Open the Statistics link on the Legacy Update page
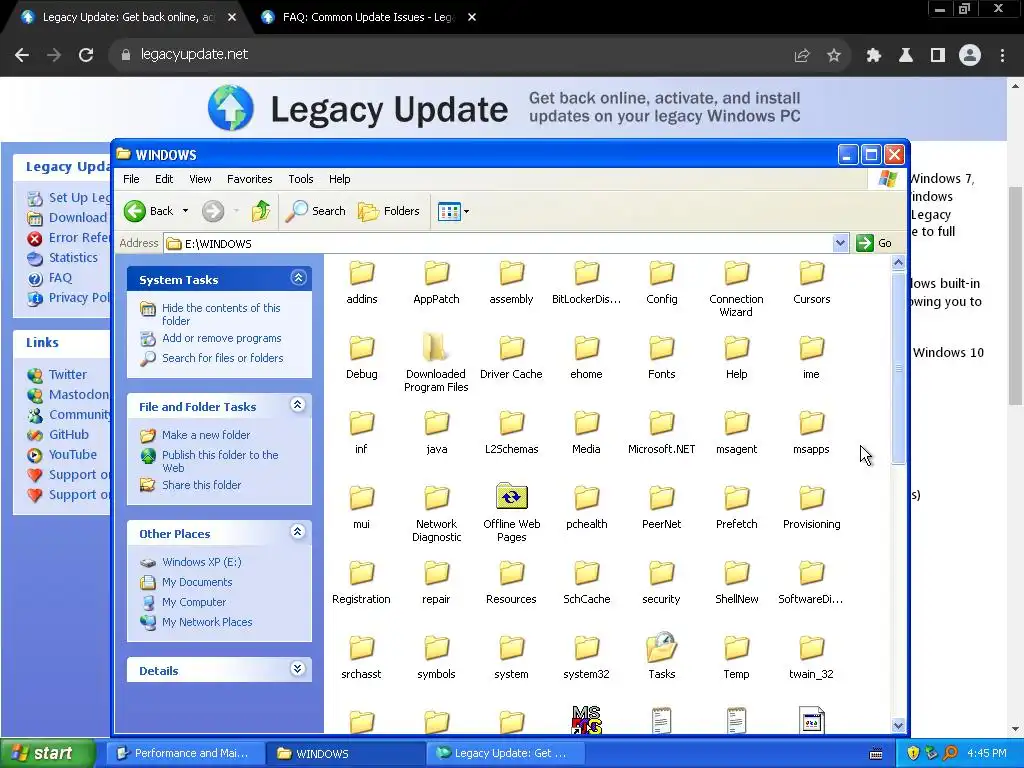The height and width of the screenshot is (768, 1024). (72, 257)
